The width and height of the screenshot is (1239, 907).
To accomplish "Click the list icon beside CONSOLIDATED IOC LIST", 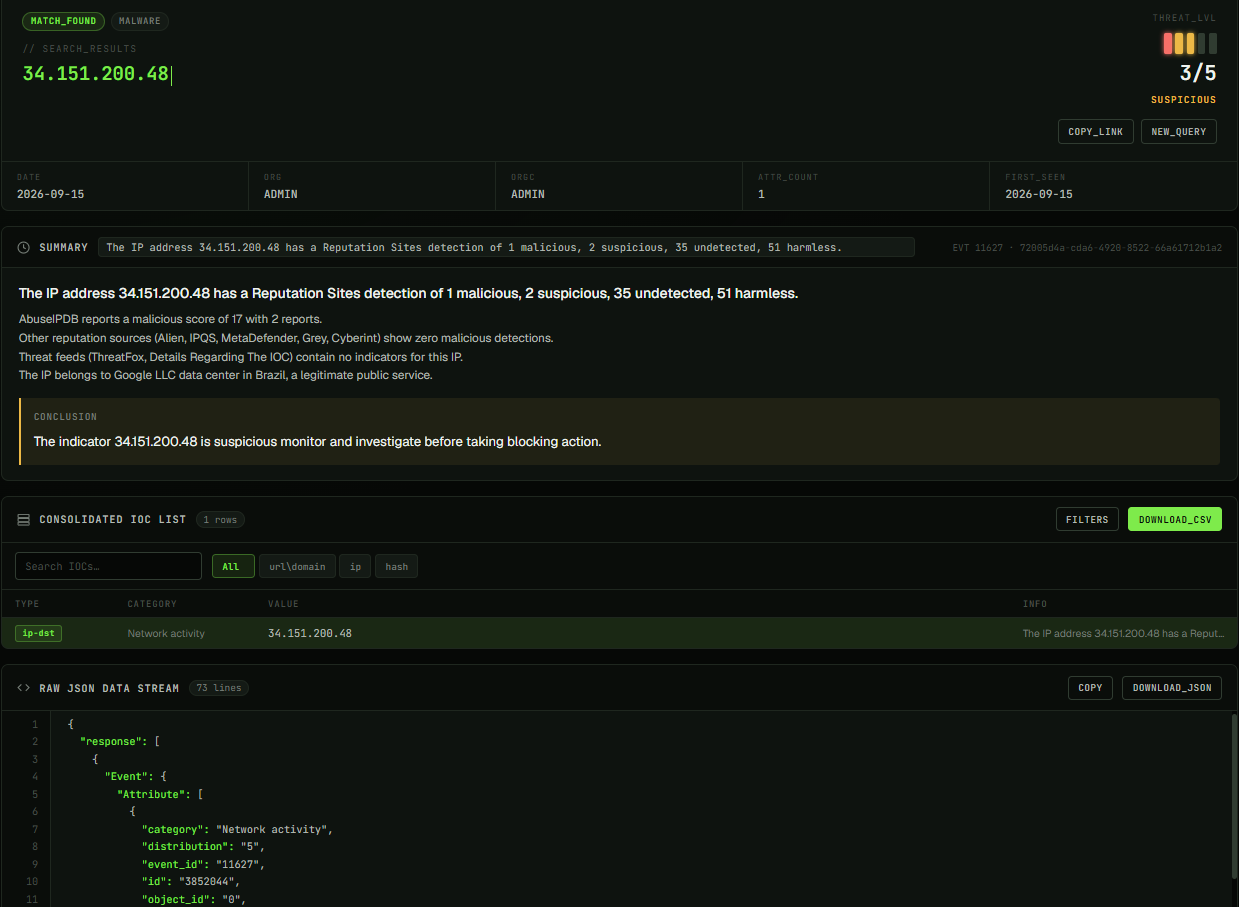I will tap(24, 519).
